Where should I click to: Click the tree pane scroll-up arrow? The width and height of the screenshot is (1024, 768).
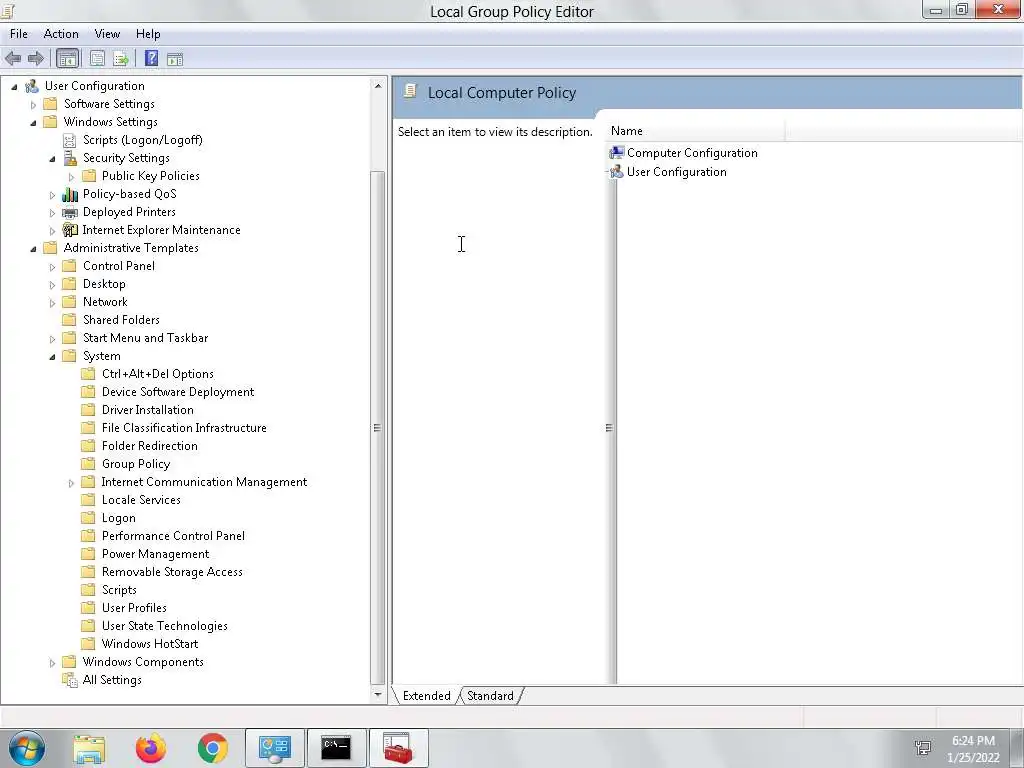[x=377, y=86]
